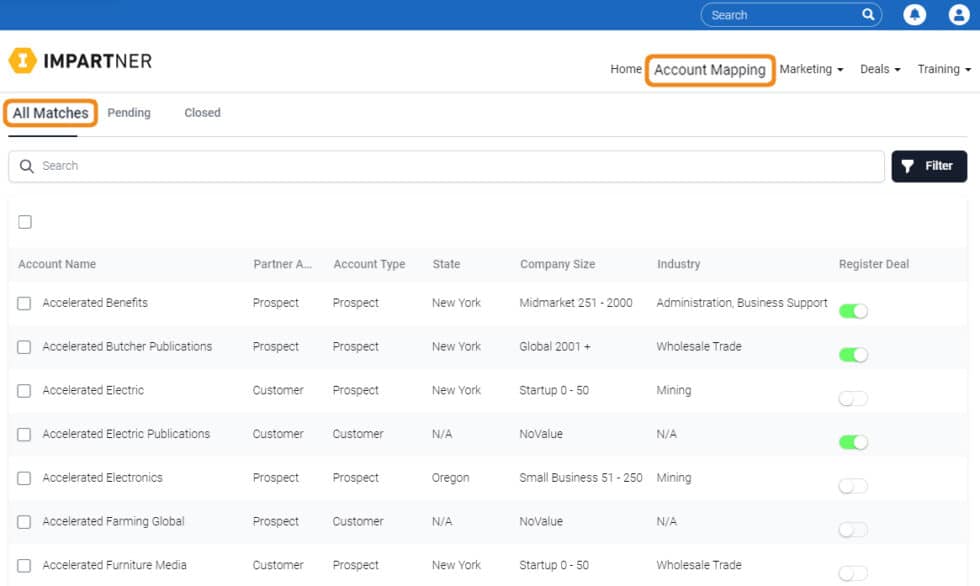Image resolution: width=980 pixels, height=586 pixels.
Task: Click the Filter button
Action: click(x=929, y=165)
